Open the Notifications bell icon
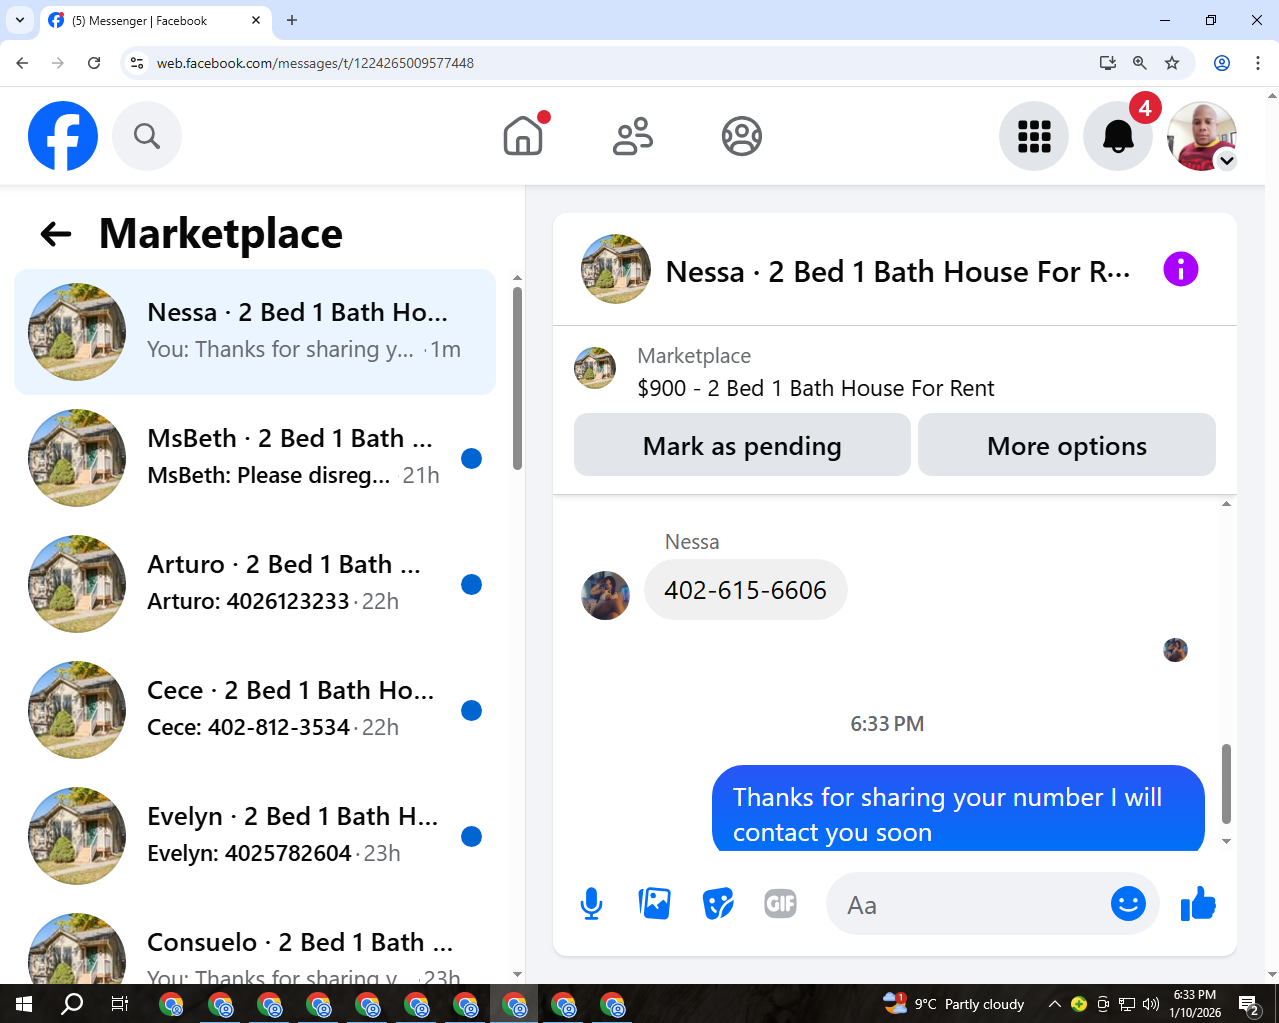Screen dimensions: 1279x1023 (x=1118, y=136)
